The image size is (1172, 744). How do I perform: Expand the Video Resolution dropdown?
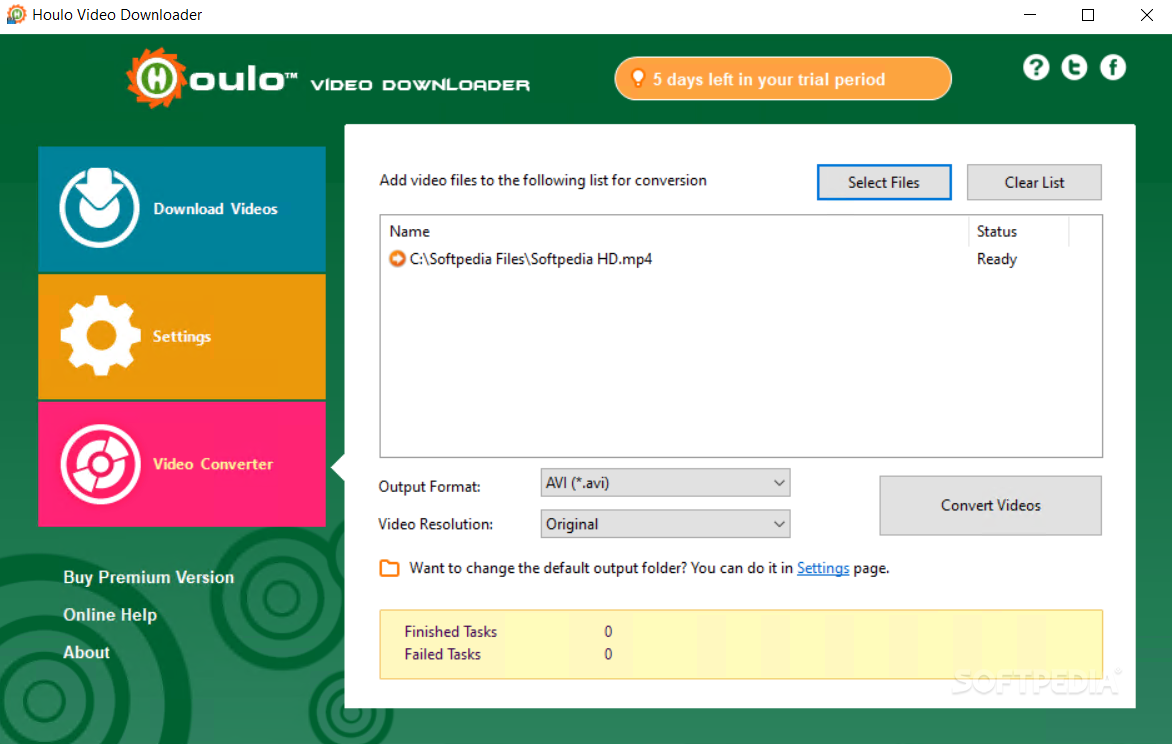point(665,524)
